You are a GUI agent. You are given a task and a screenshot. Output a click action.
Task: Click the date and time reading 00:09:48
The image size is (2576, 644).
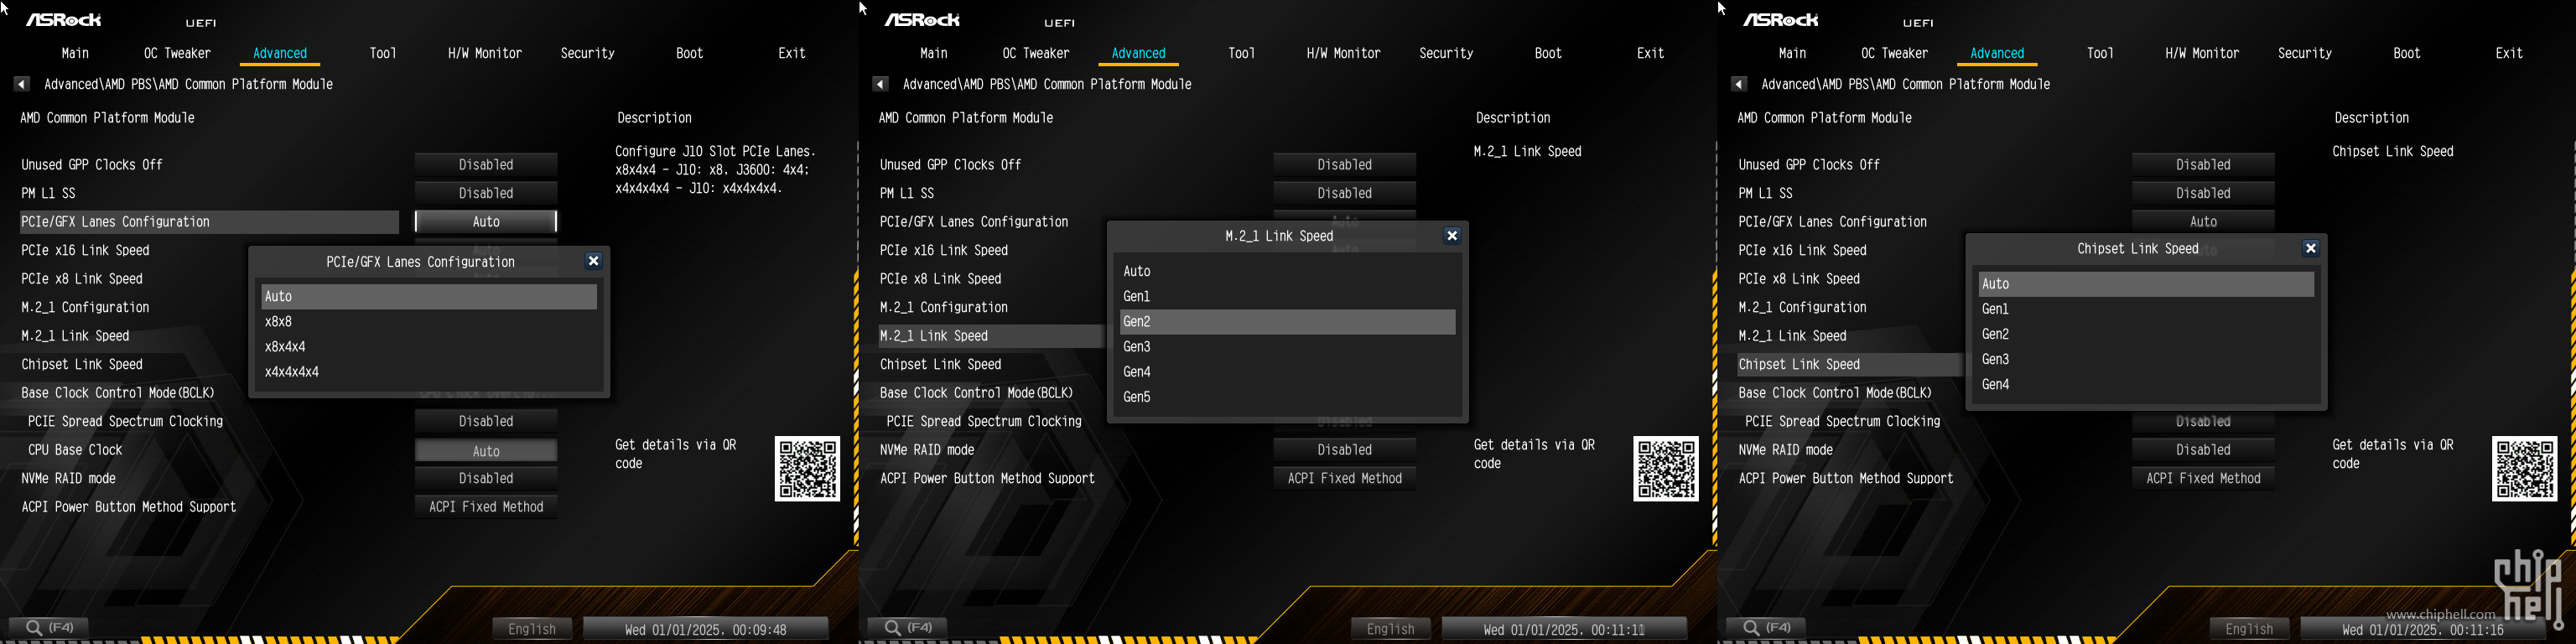[x=706, y=629]
